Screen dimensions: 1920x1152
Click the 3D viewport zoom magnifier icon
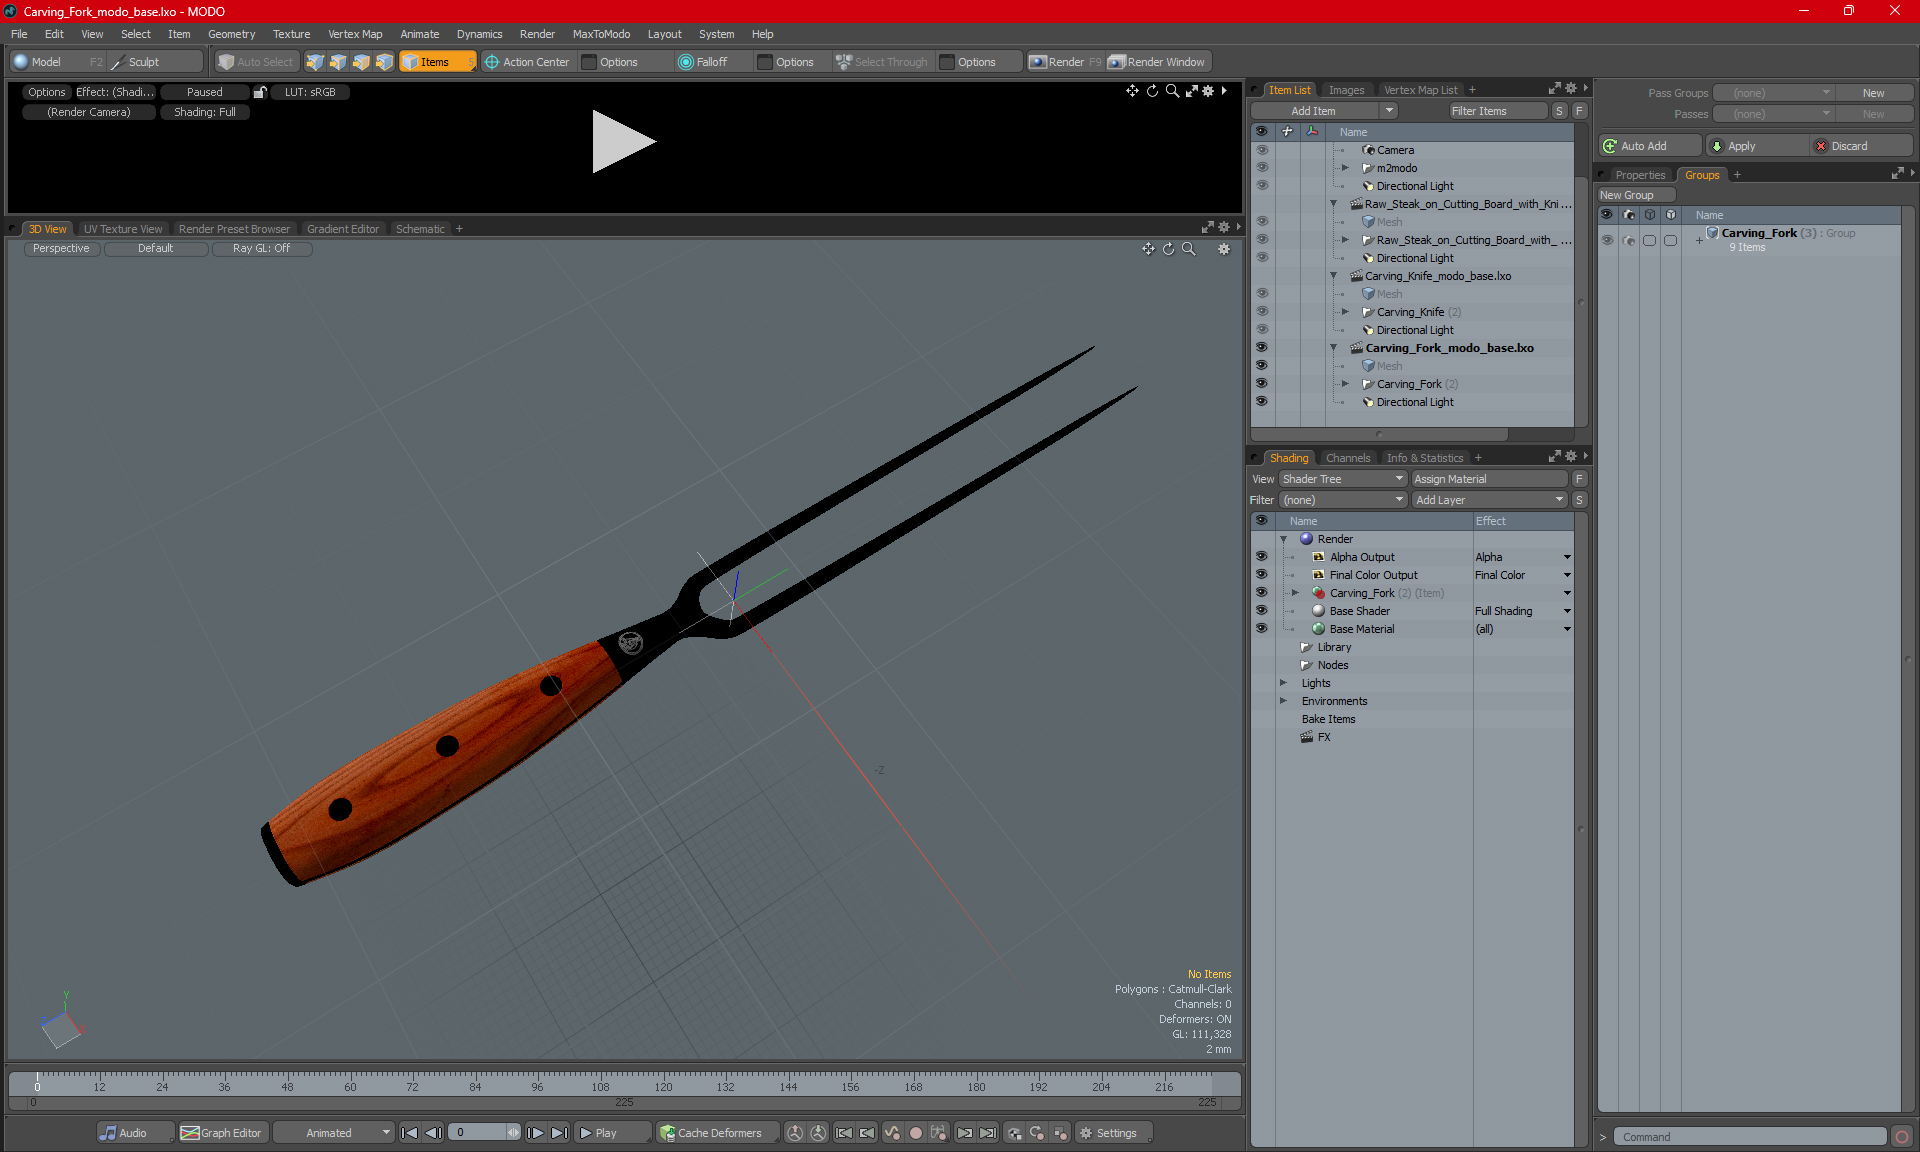(1189, 249)
